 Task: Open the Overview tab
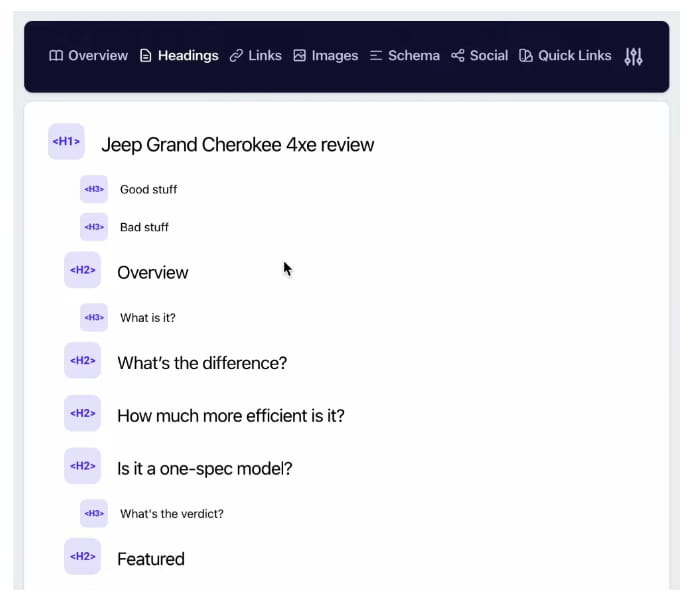88,55
